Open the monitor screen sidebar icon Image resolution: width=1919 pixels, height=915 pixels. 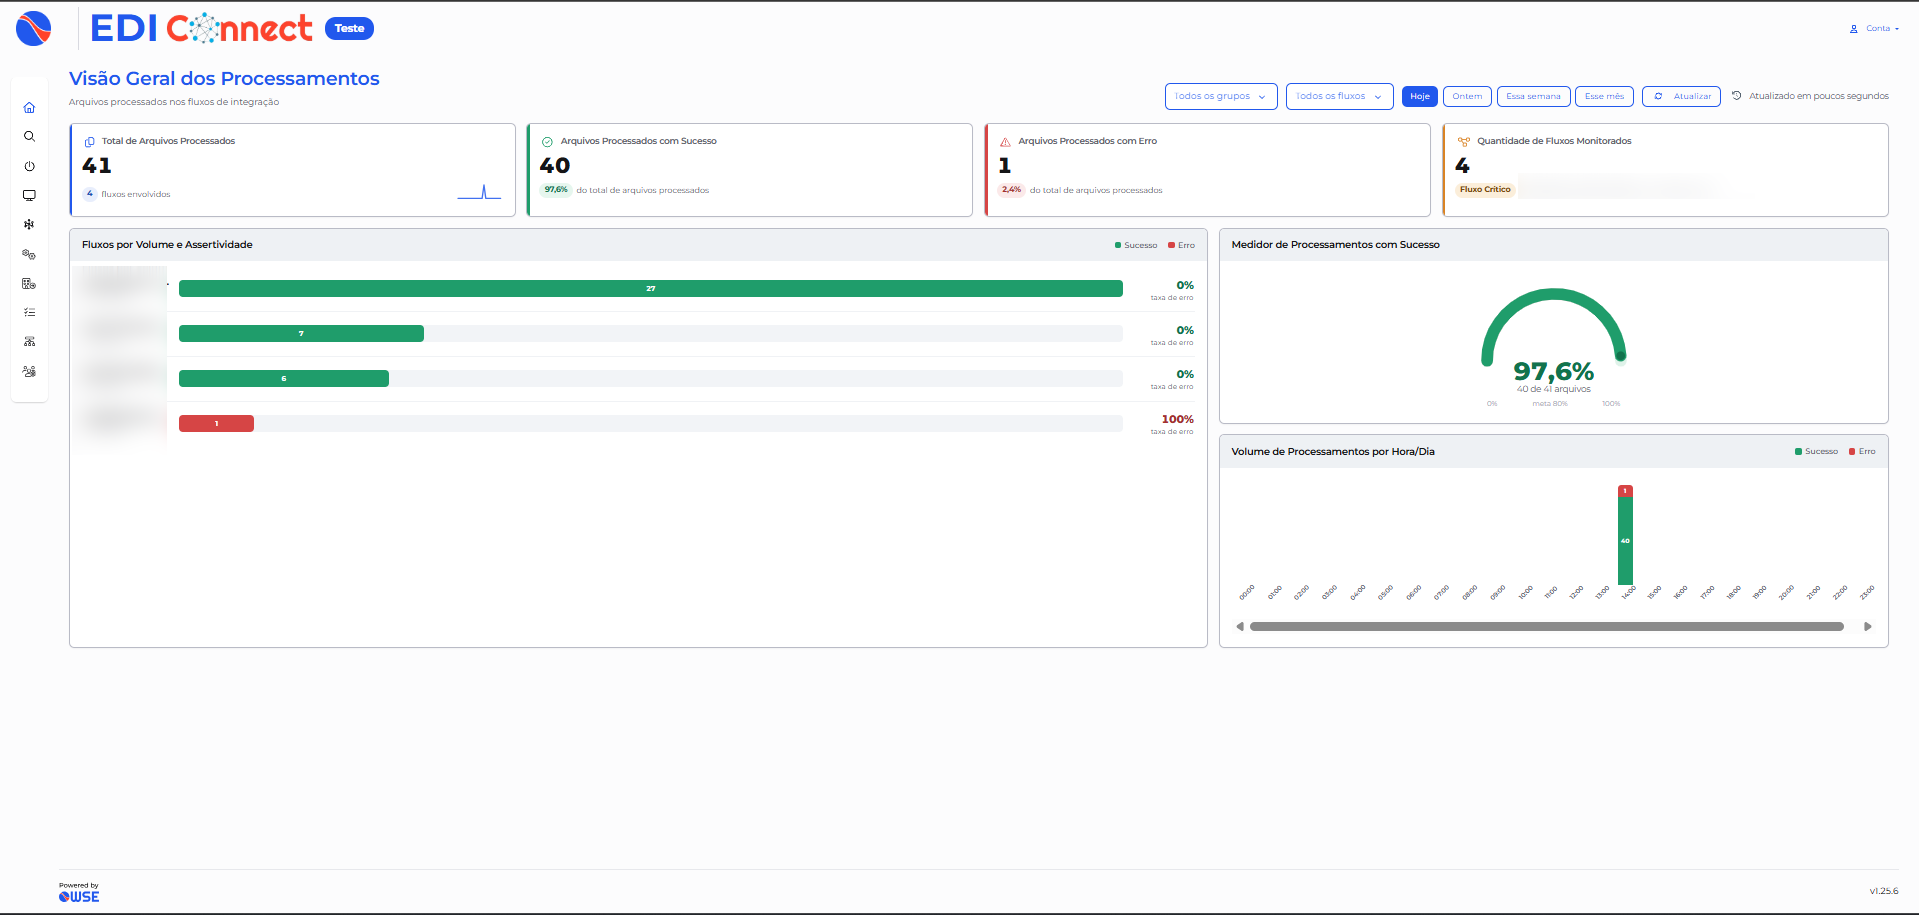[x=29, y=195]
